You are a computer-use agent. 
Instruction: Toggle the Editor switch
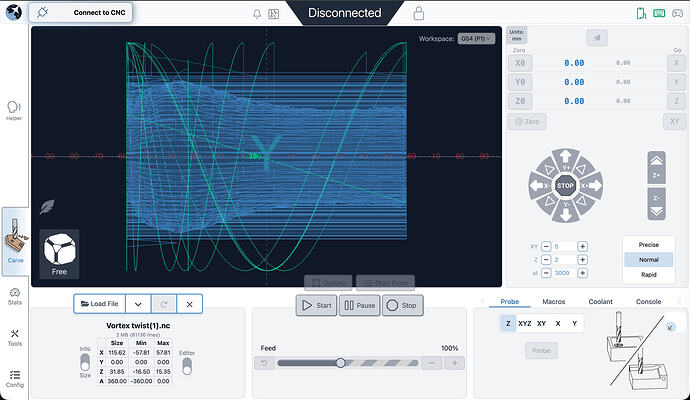point(187,366)
